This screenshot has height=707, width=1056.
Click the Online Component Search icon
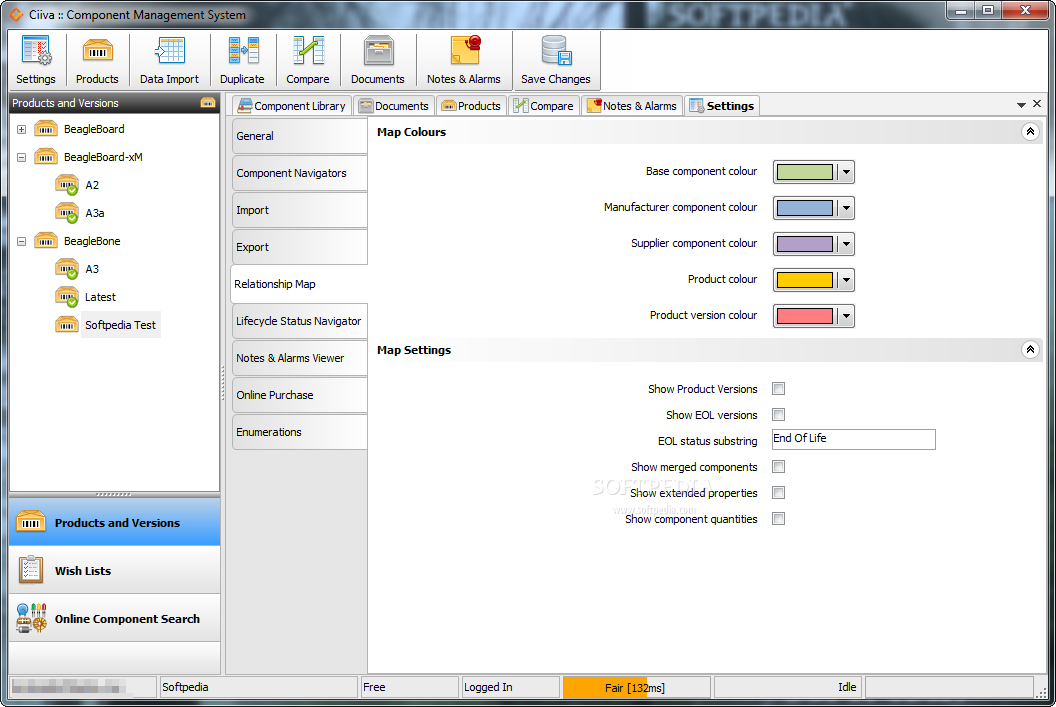(x=31, y=618)
